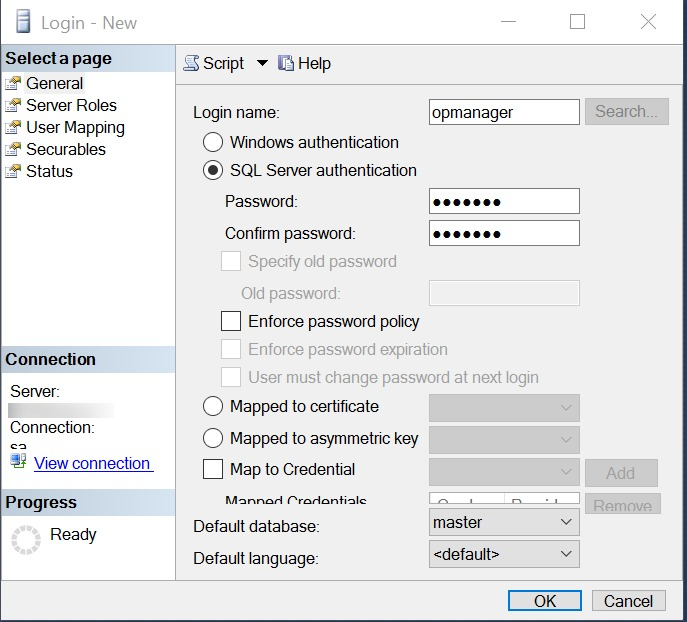Click the Status page icon
This screenshot has height=622, width=687.
[13, 171]
